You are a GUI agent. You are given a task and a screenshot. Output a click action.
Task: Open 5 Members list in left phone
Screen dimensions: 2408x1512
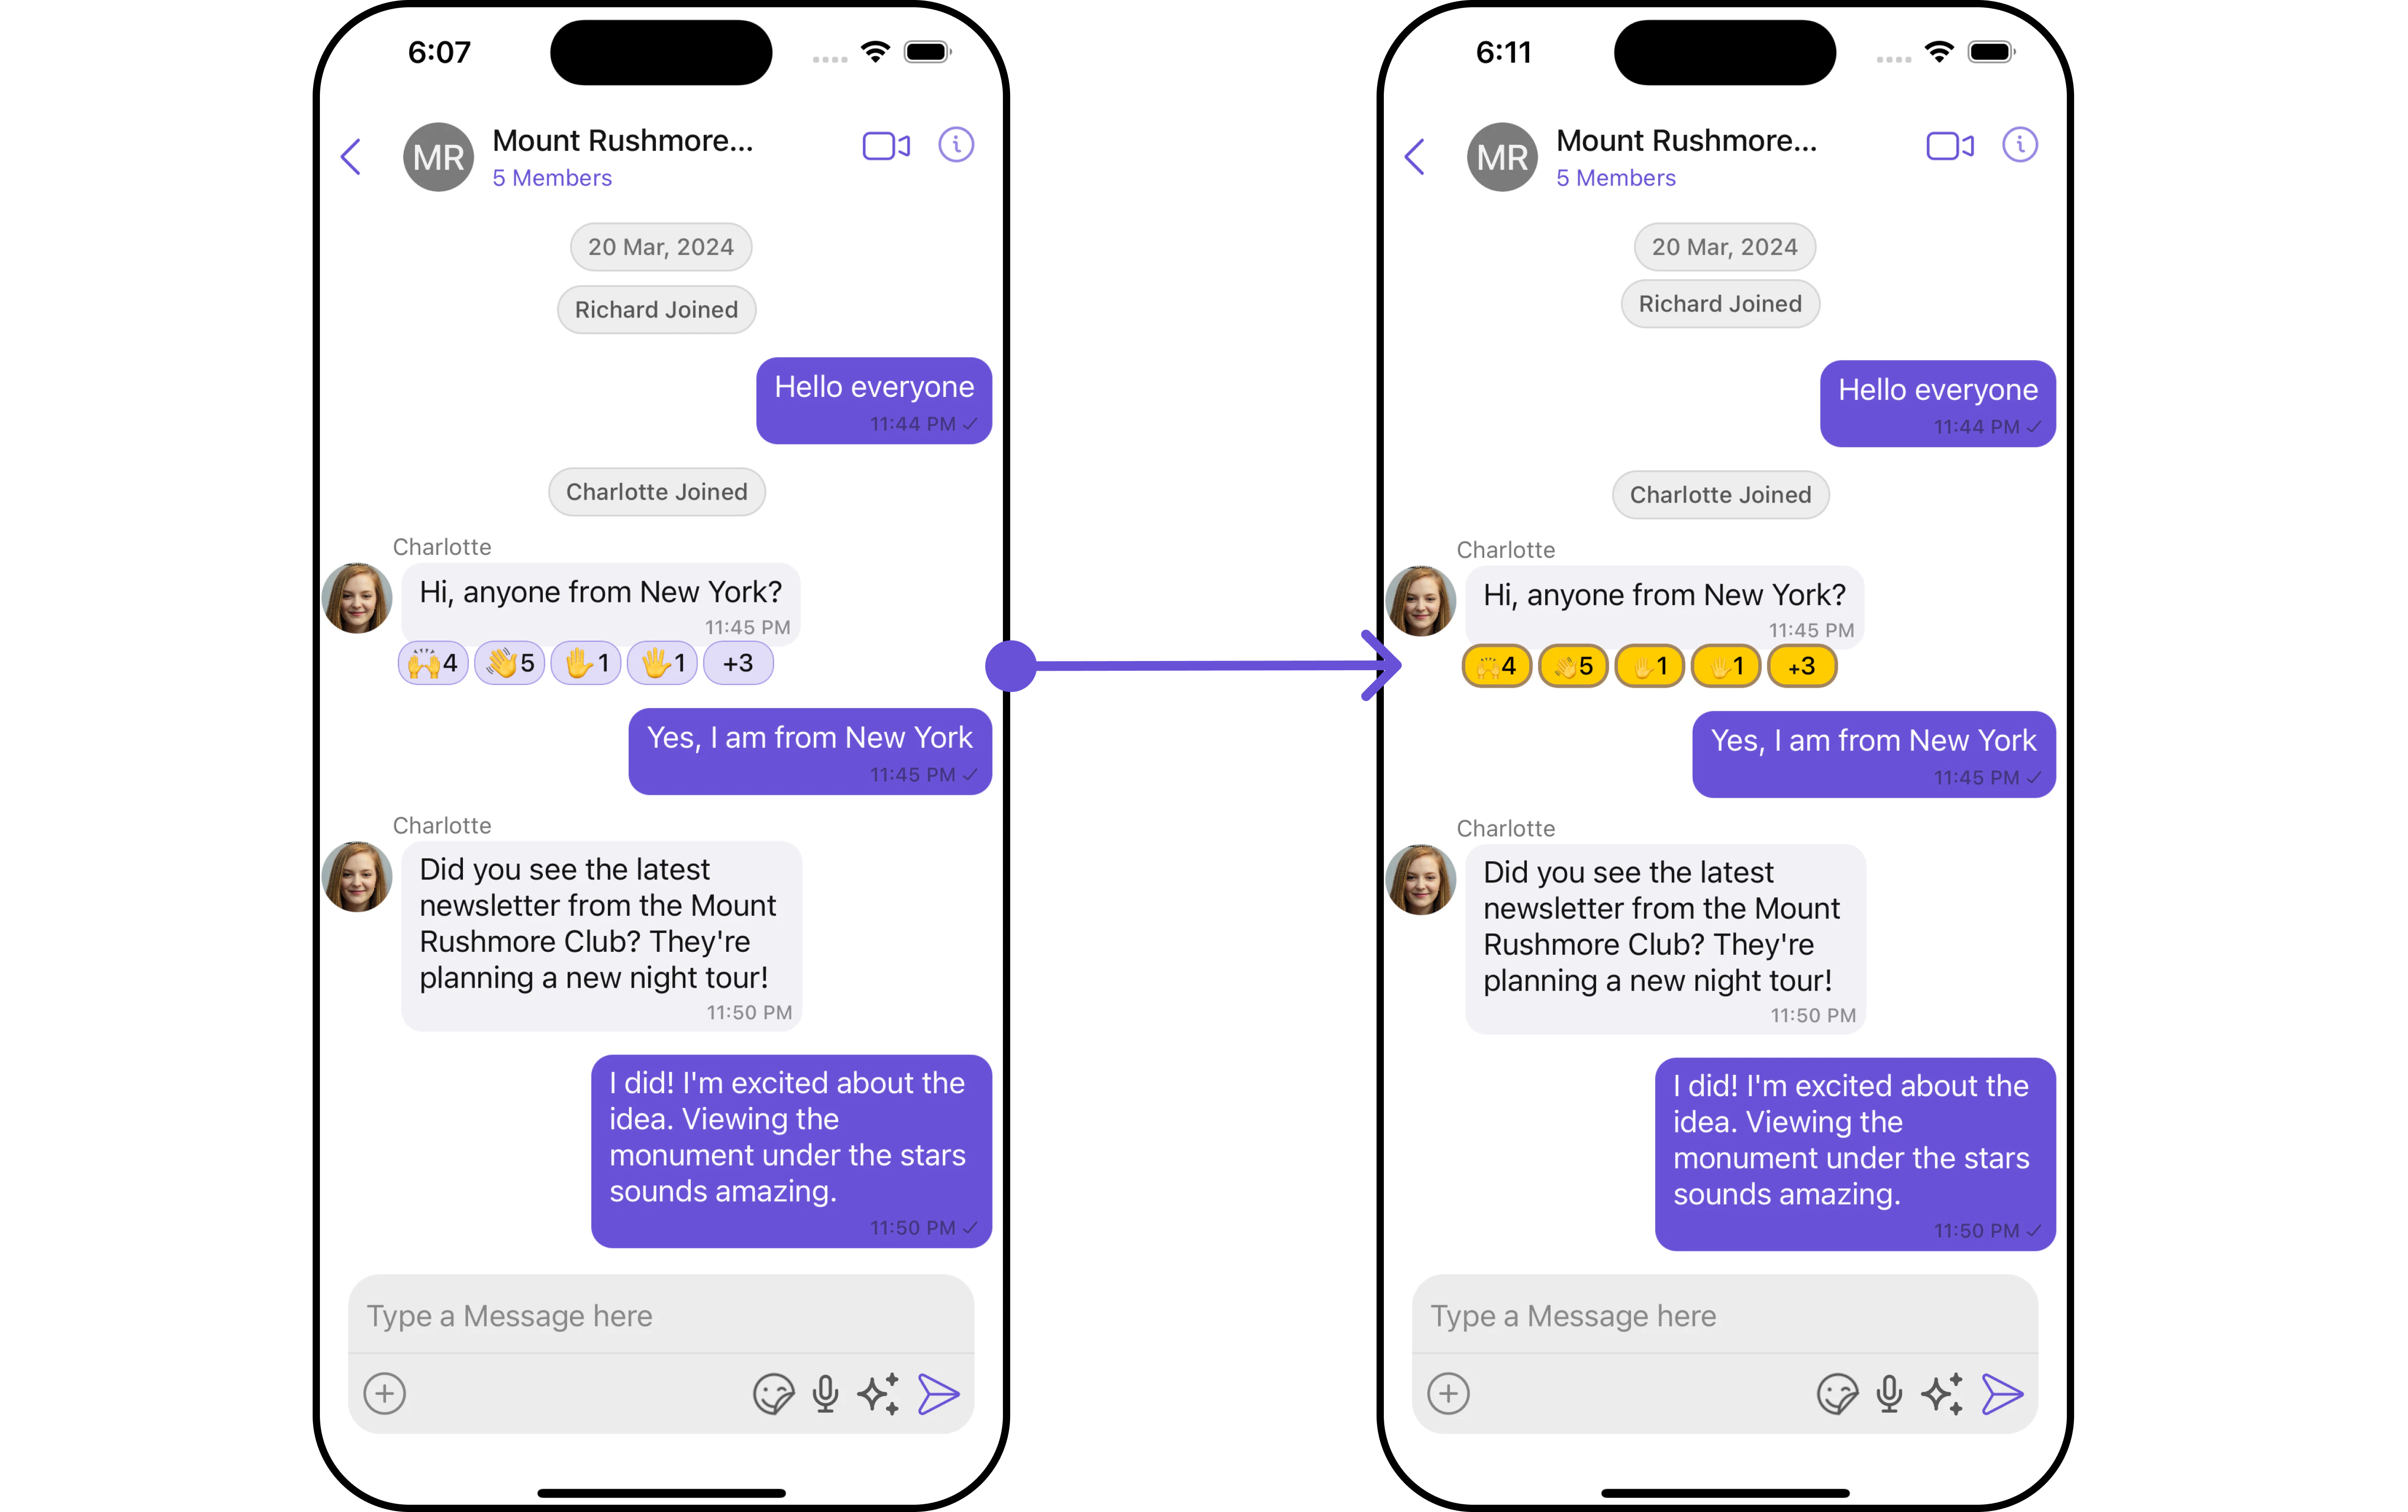(x=552, y=178)
